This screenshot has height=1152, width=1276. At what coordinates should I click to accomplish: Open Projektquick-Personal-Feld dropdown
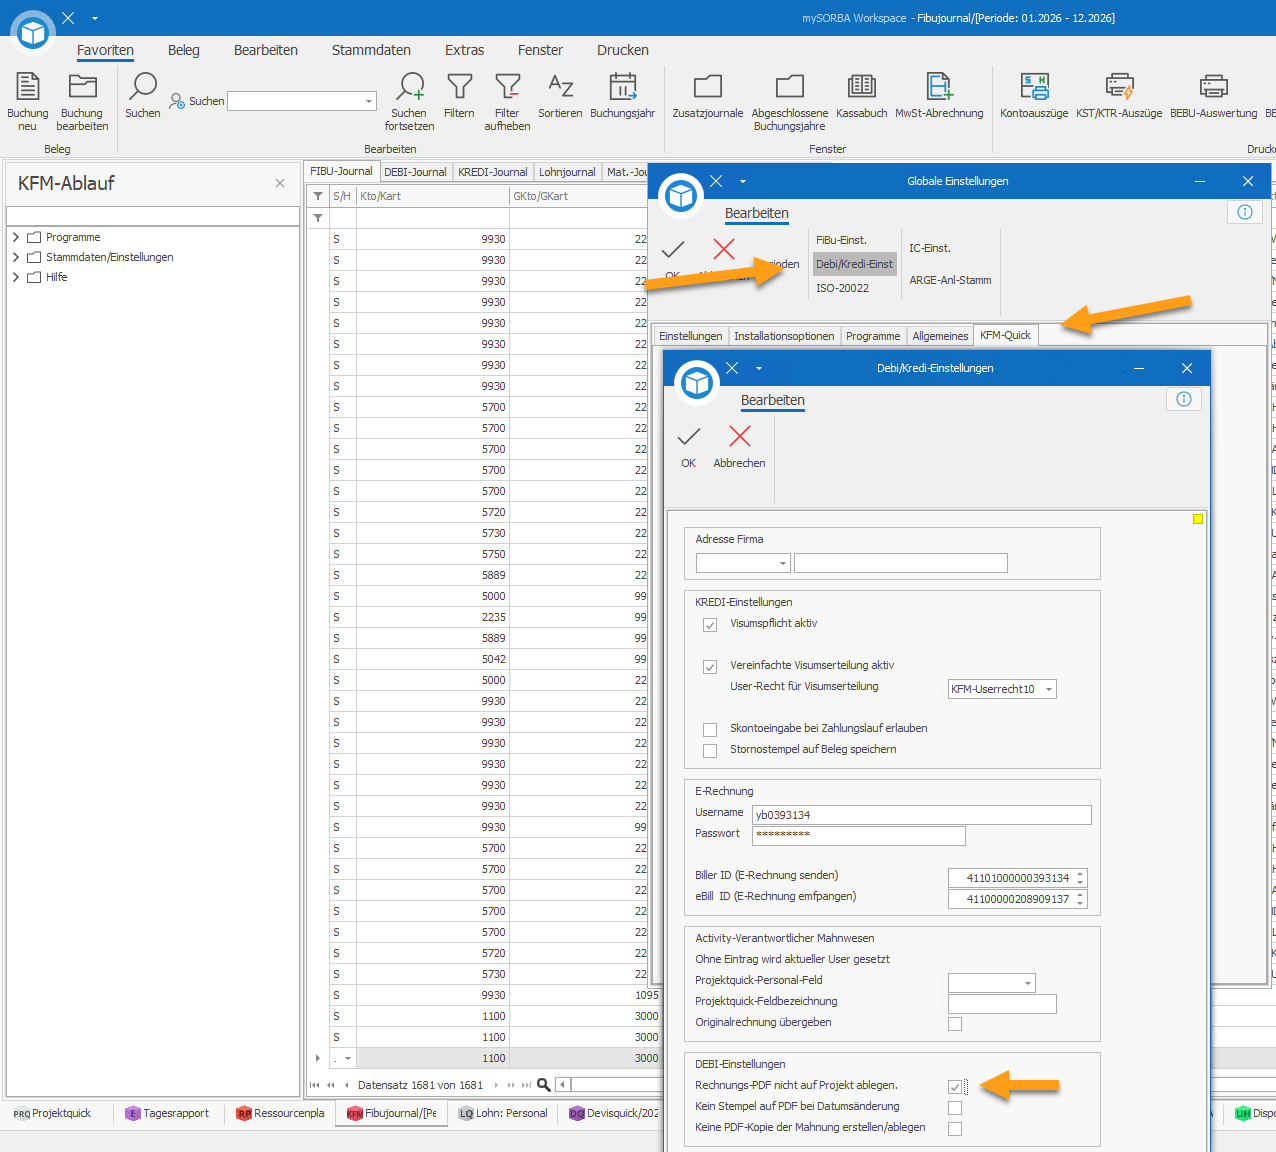pos(1028,983)
